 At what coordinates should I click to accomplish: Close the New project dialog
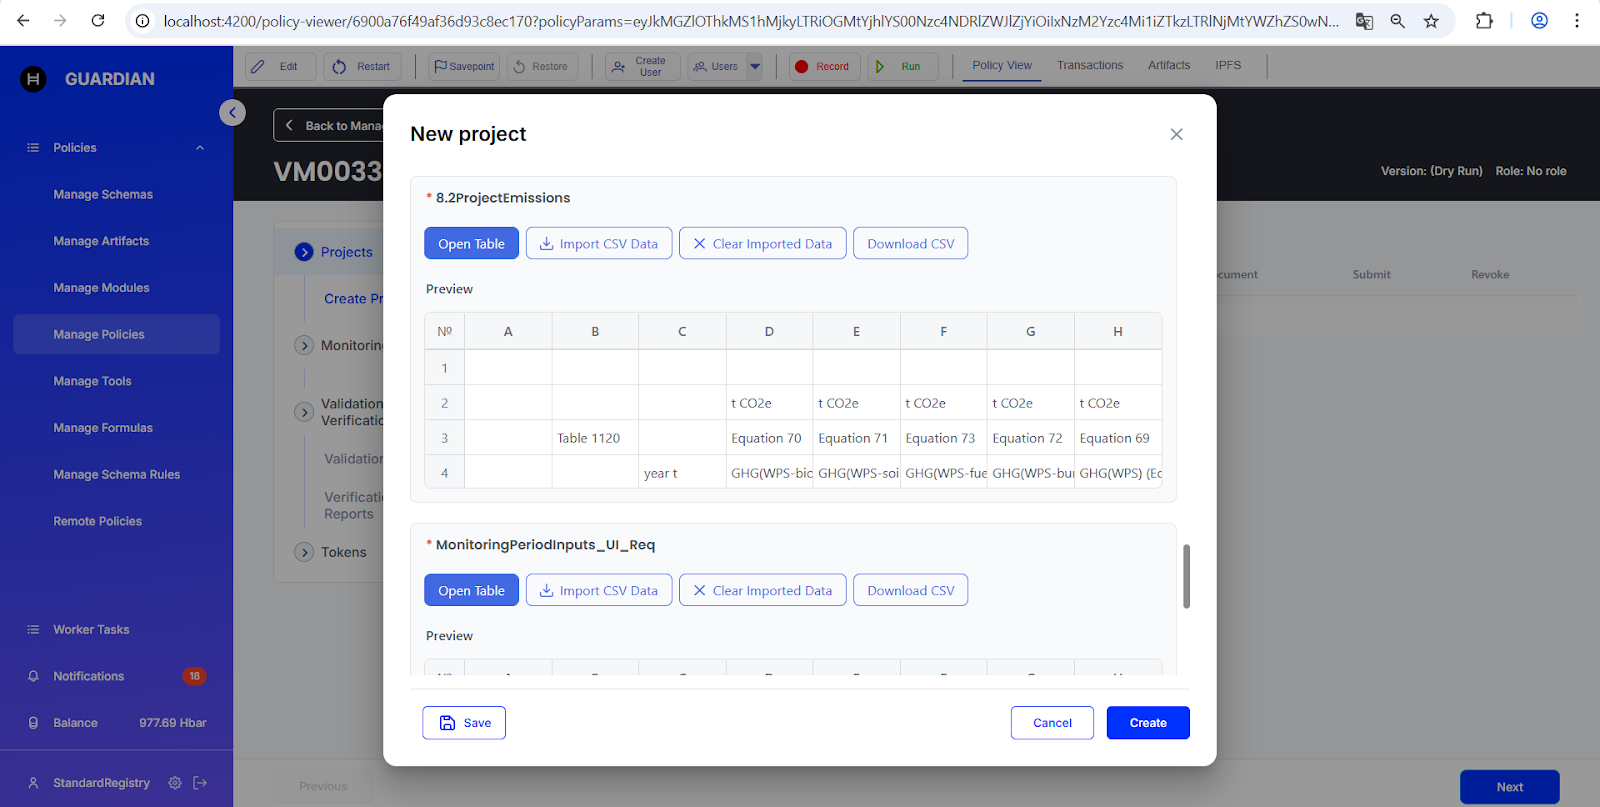coord(1176,134)
